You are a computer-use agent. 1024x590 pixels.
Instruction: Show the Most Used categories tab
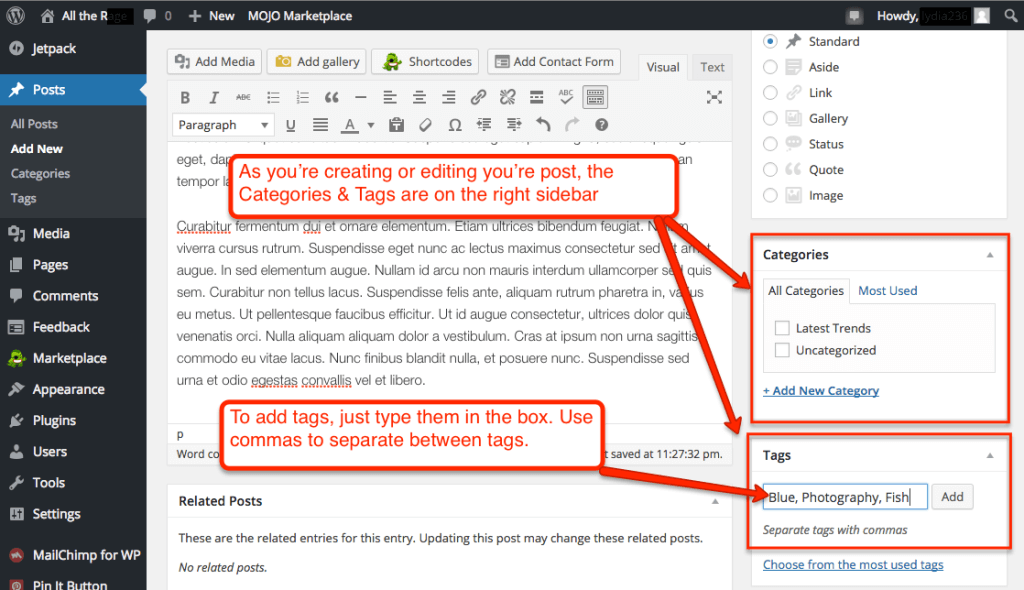tap(888, 291)
